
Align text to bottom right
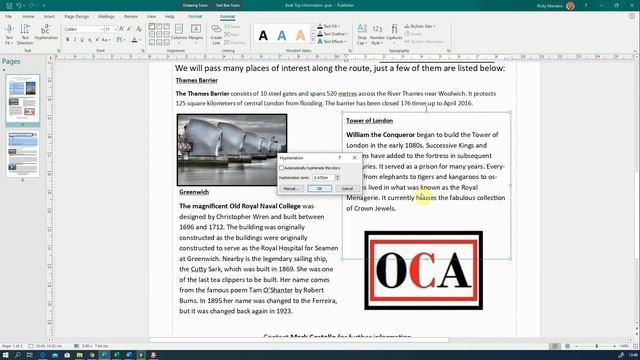pyautogui.click(x=167, y=42)
